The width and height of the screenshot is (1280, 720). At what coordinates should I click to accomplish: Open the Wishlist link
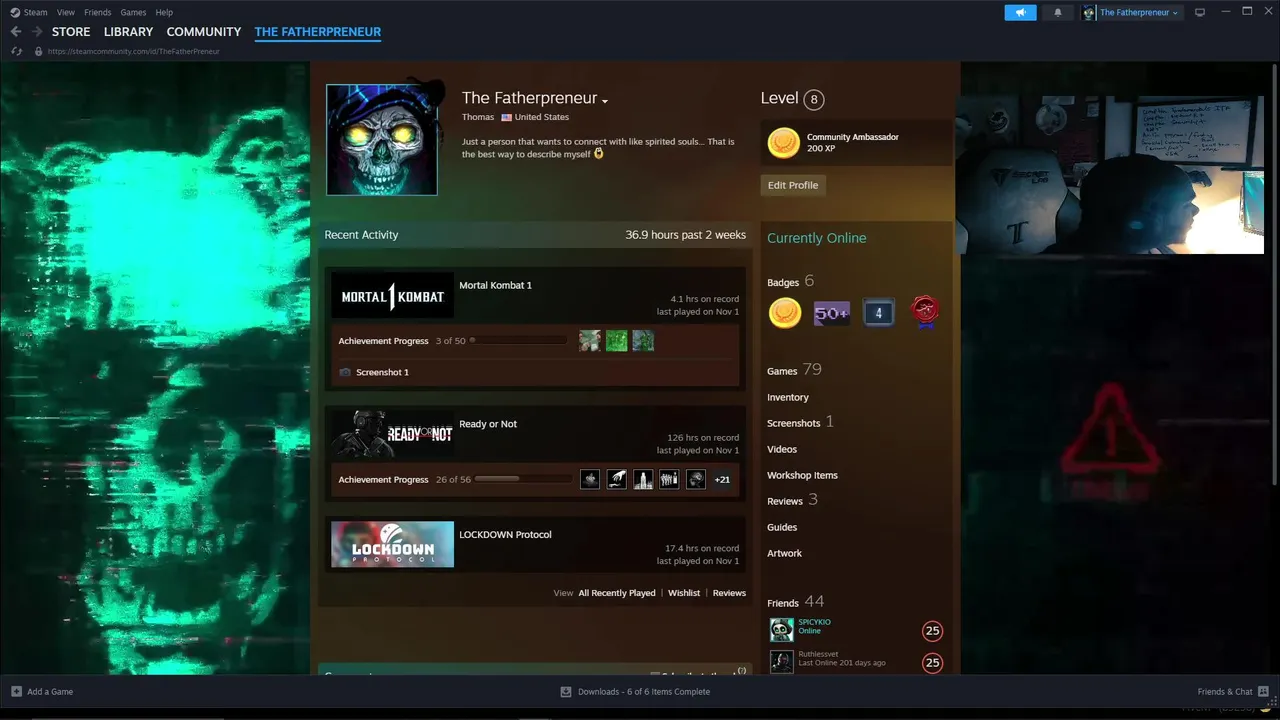pos(684,593)
